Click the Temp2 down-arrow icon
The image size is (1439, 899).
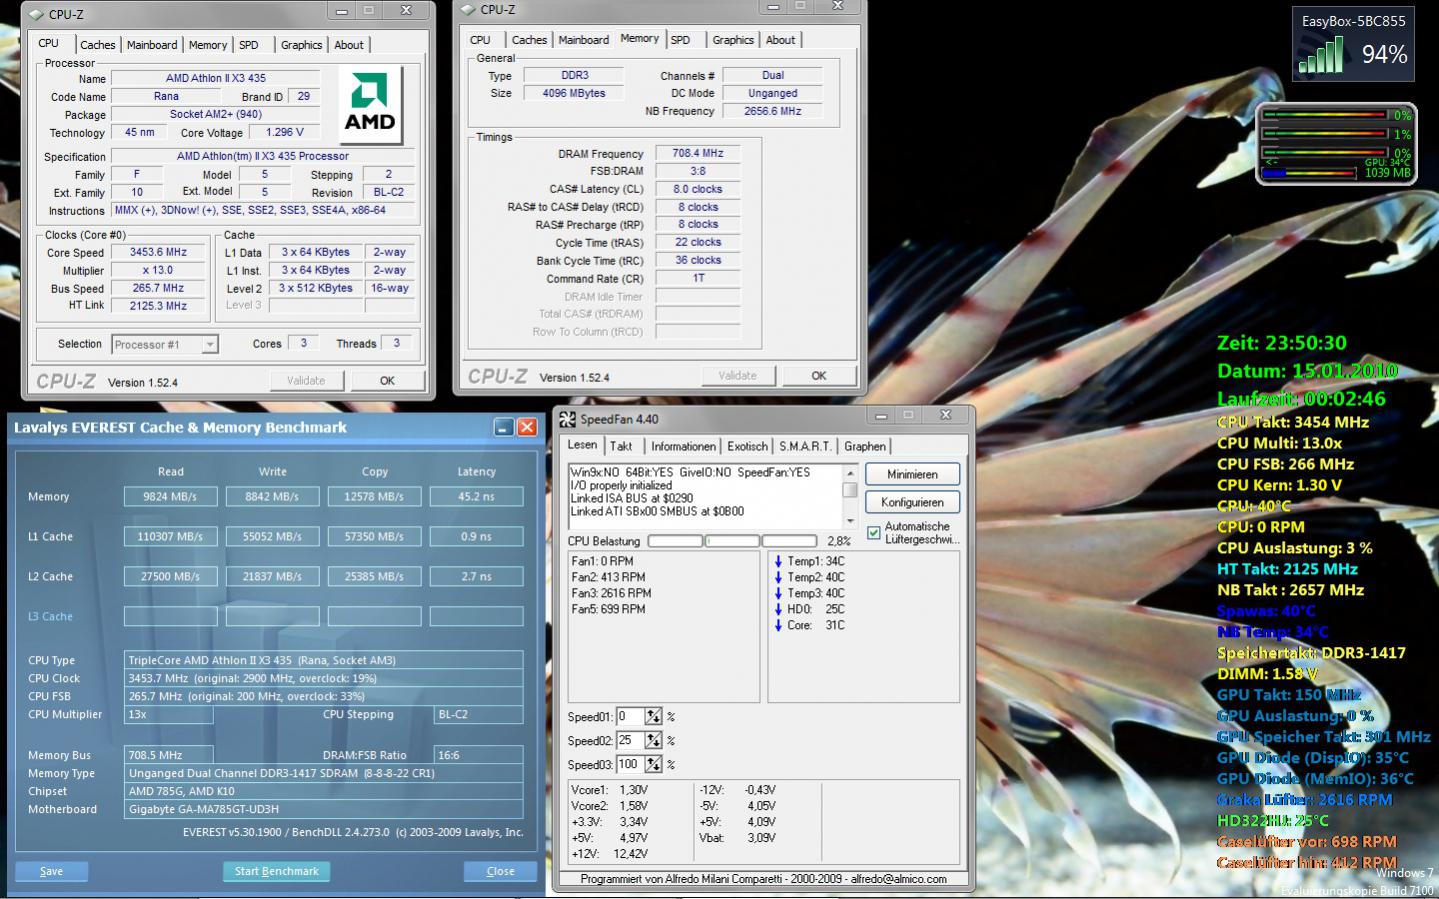point(778,577)
